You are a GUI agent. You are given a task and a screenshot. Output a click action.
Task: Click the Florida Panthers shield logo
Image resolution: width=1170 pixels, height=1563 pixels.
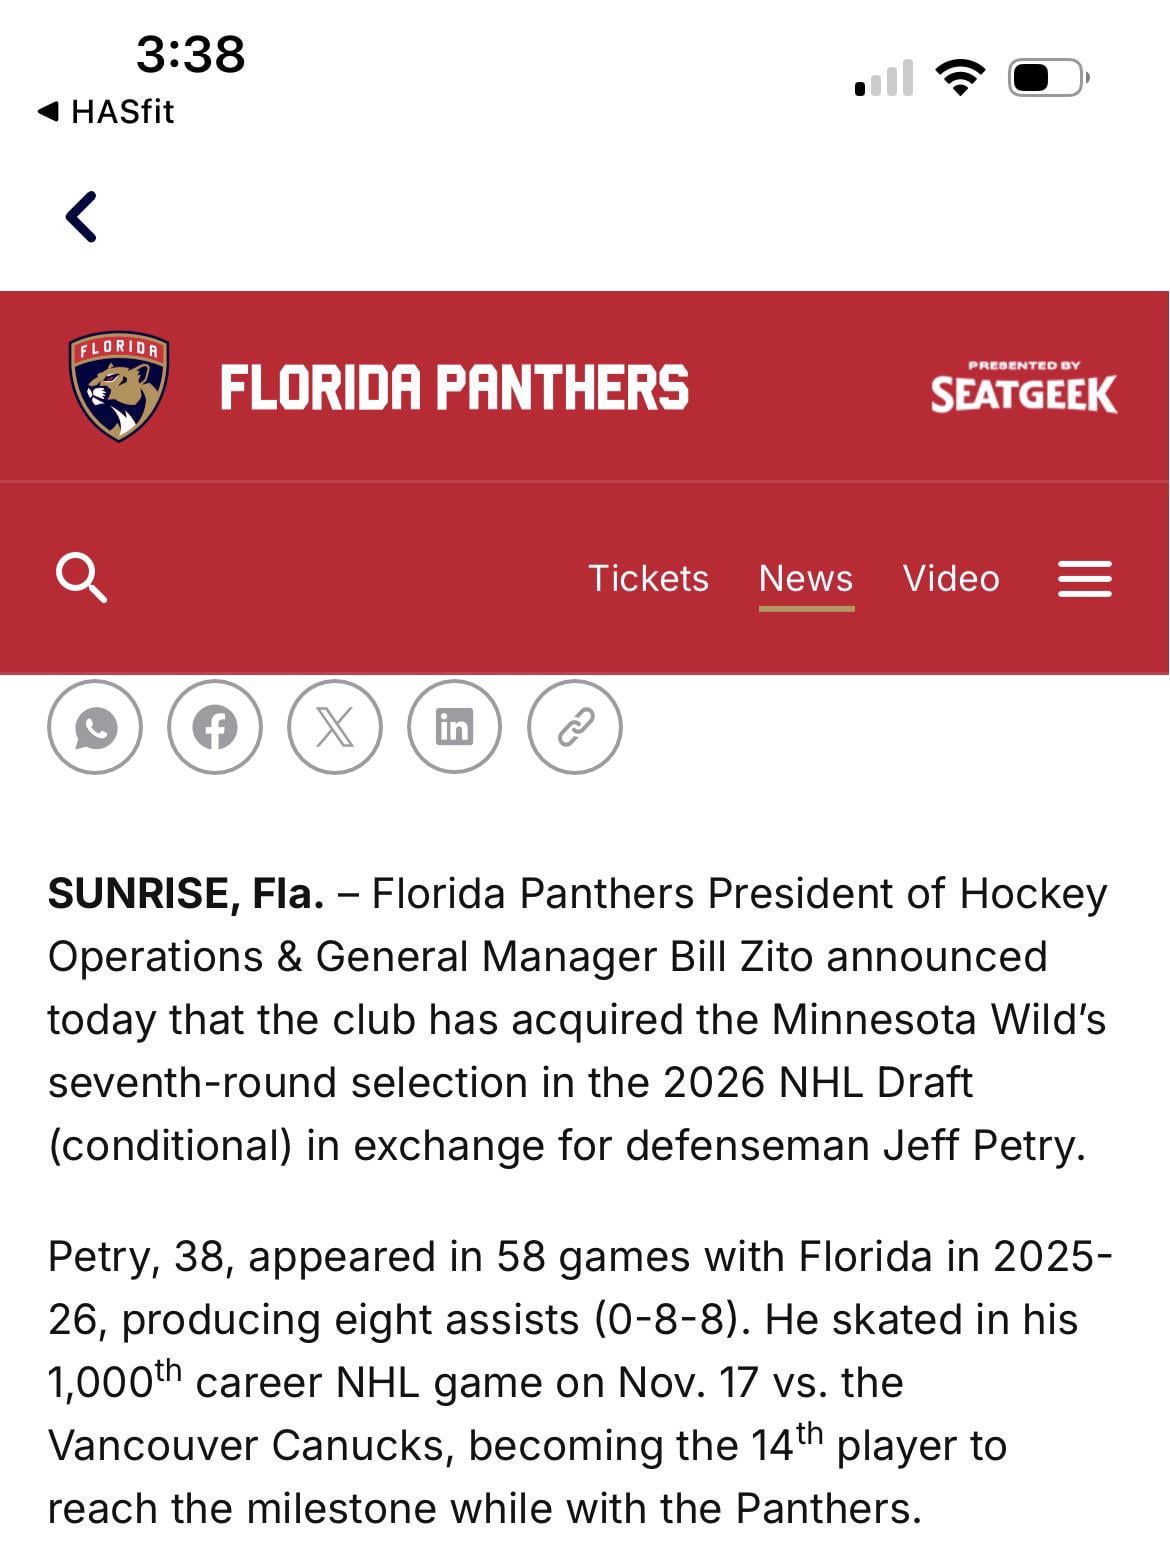pyautogui.click(x=119, y=386)
